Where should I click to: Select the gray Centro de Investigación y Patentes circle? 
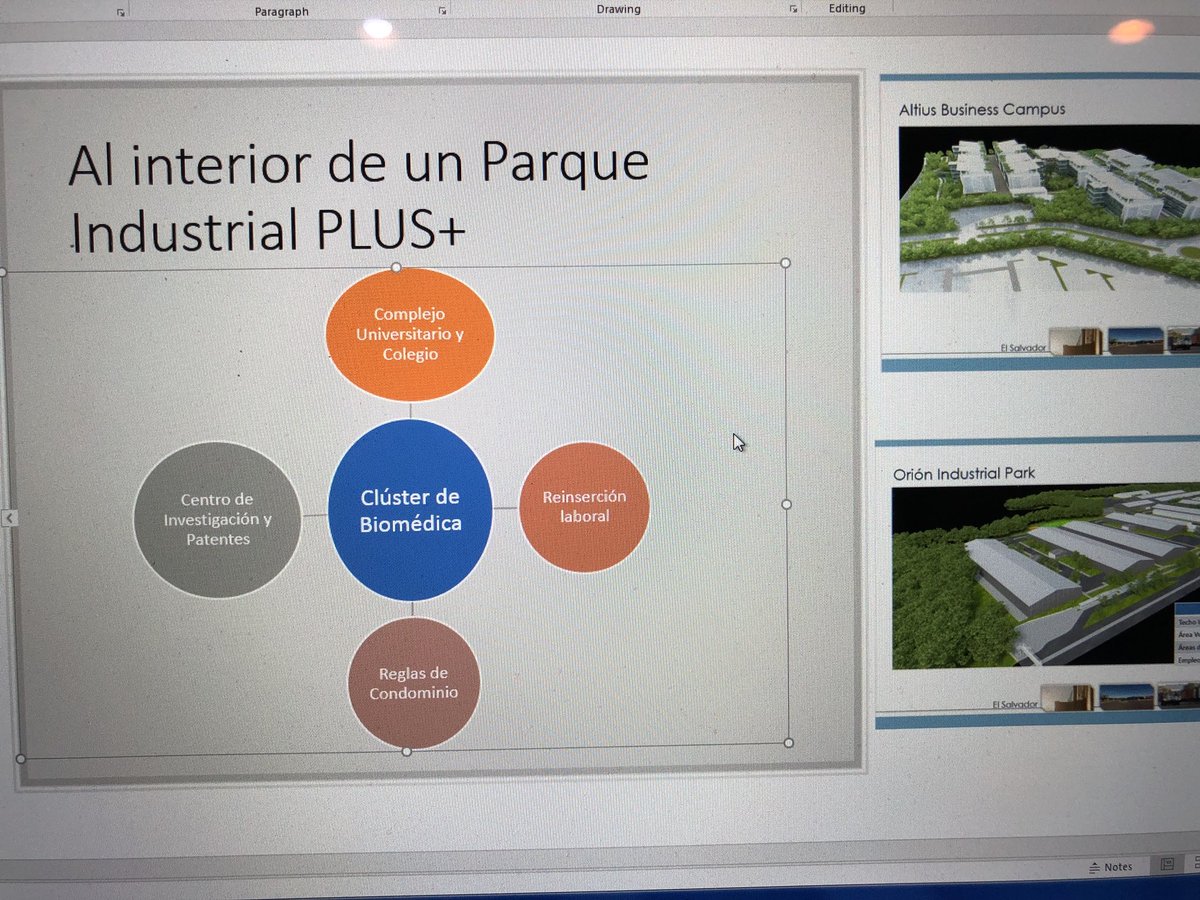(217, 520)
